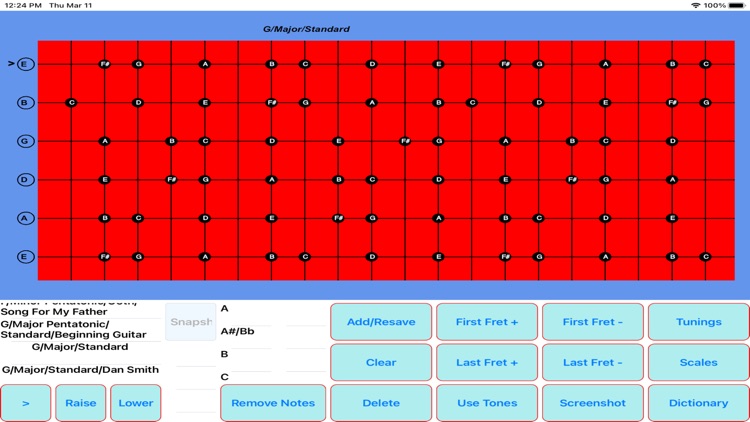The image size is (750, 422).
Task: Open the Tunings list
Action: 699,322
